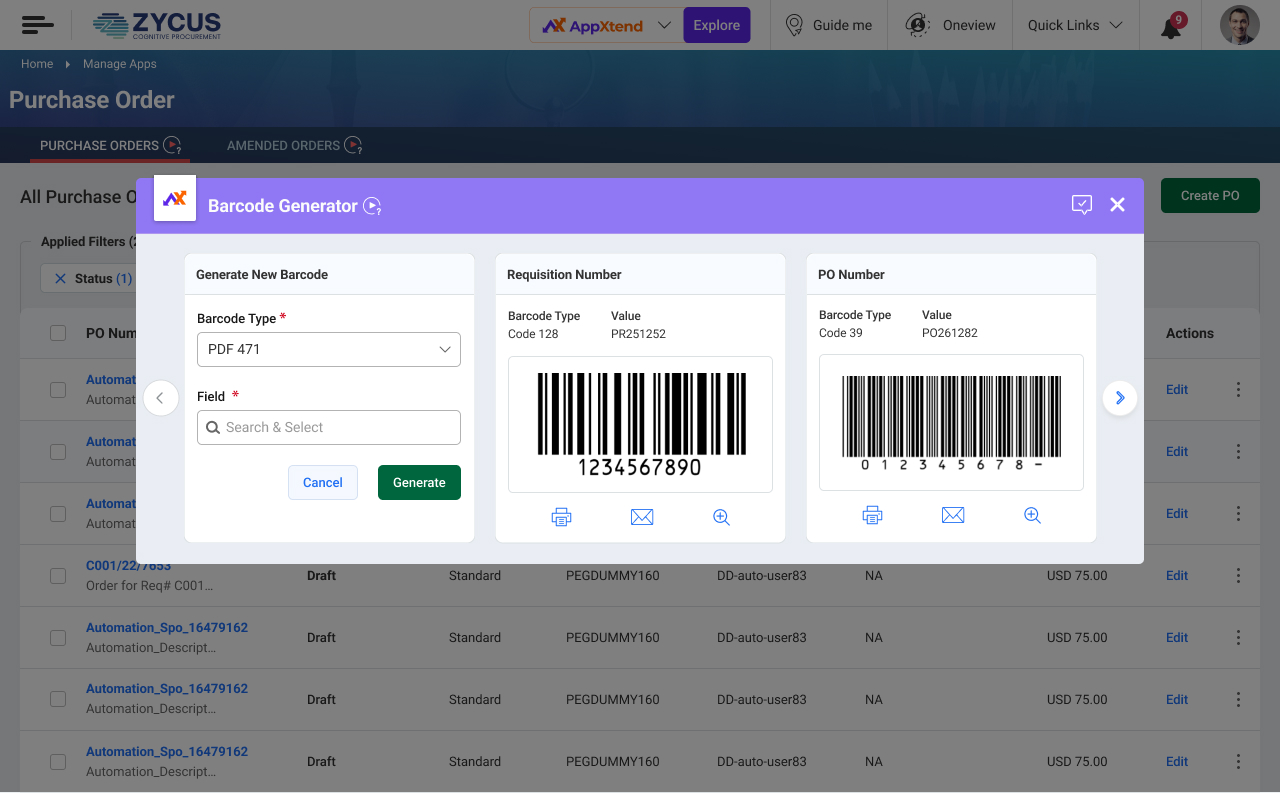Open feedback icon in Barcode Generator header

click(1082, 205)
